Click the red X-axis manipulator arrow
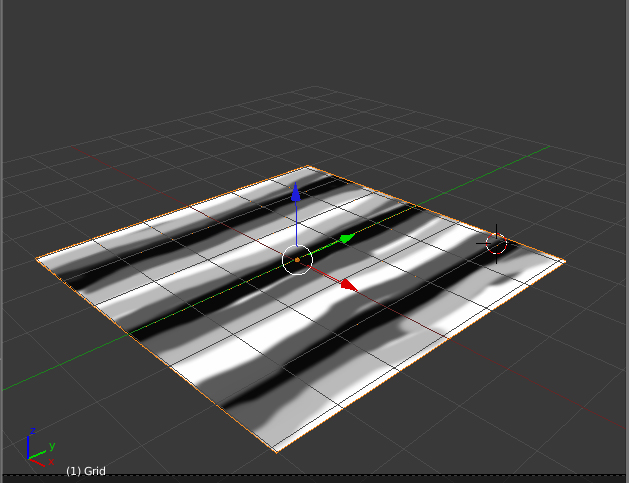Screen dimensions: 629x483 349,285
